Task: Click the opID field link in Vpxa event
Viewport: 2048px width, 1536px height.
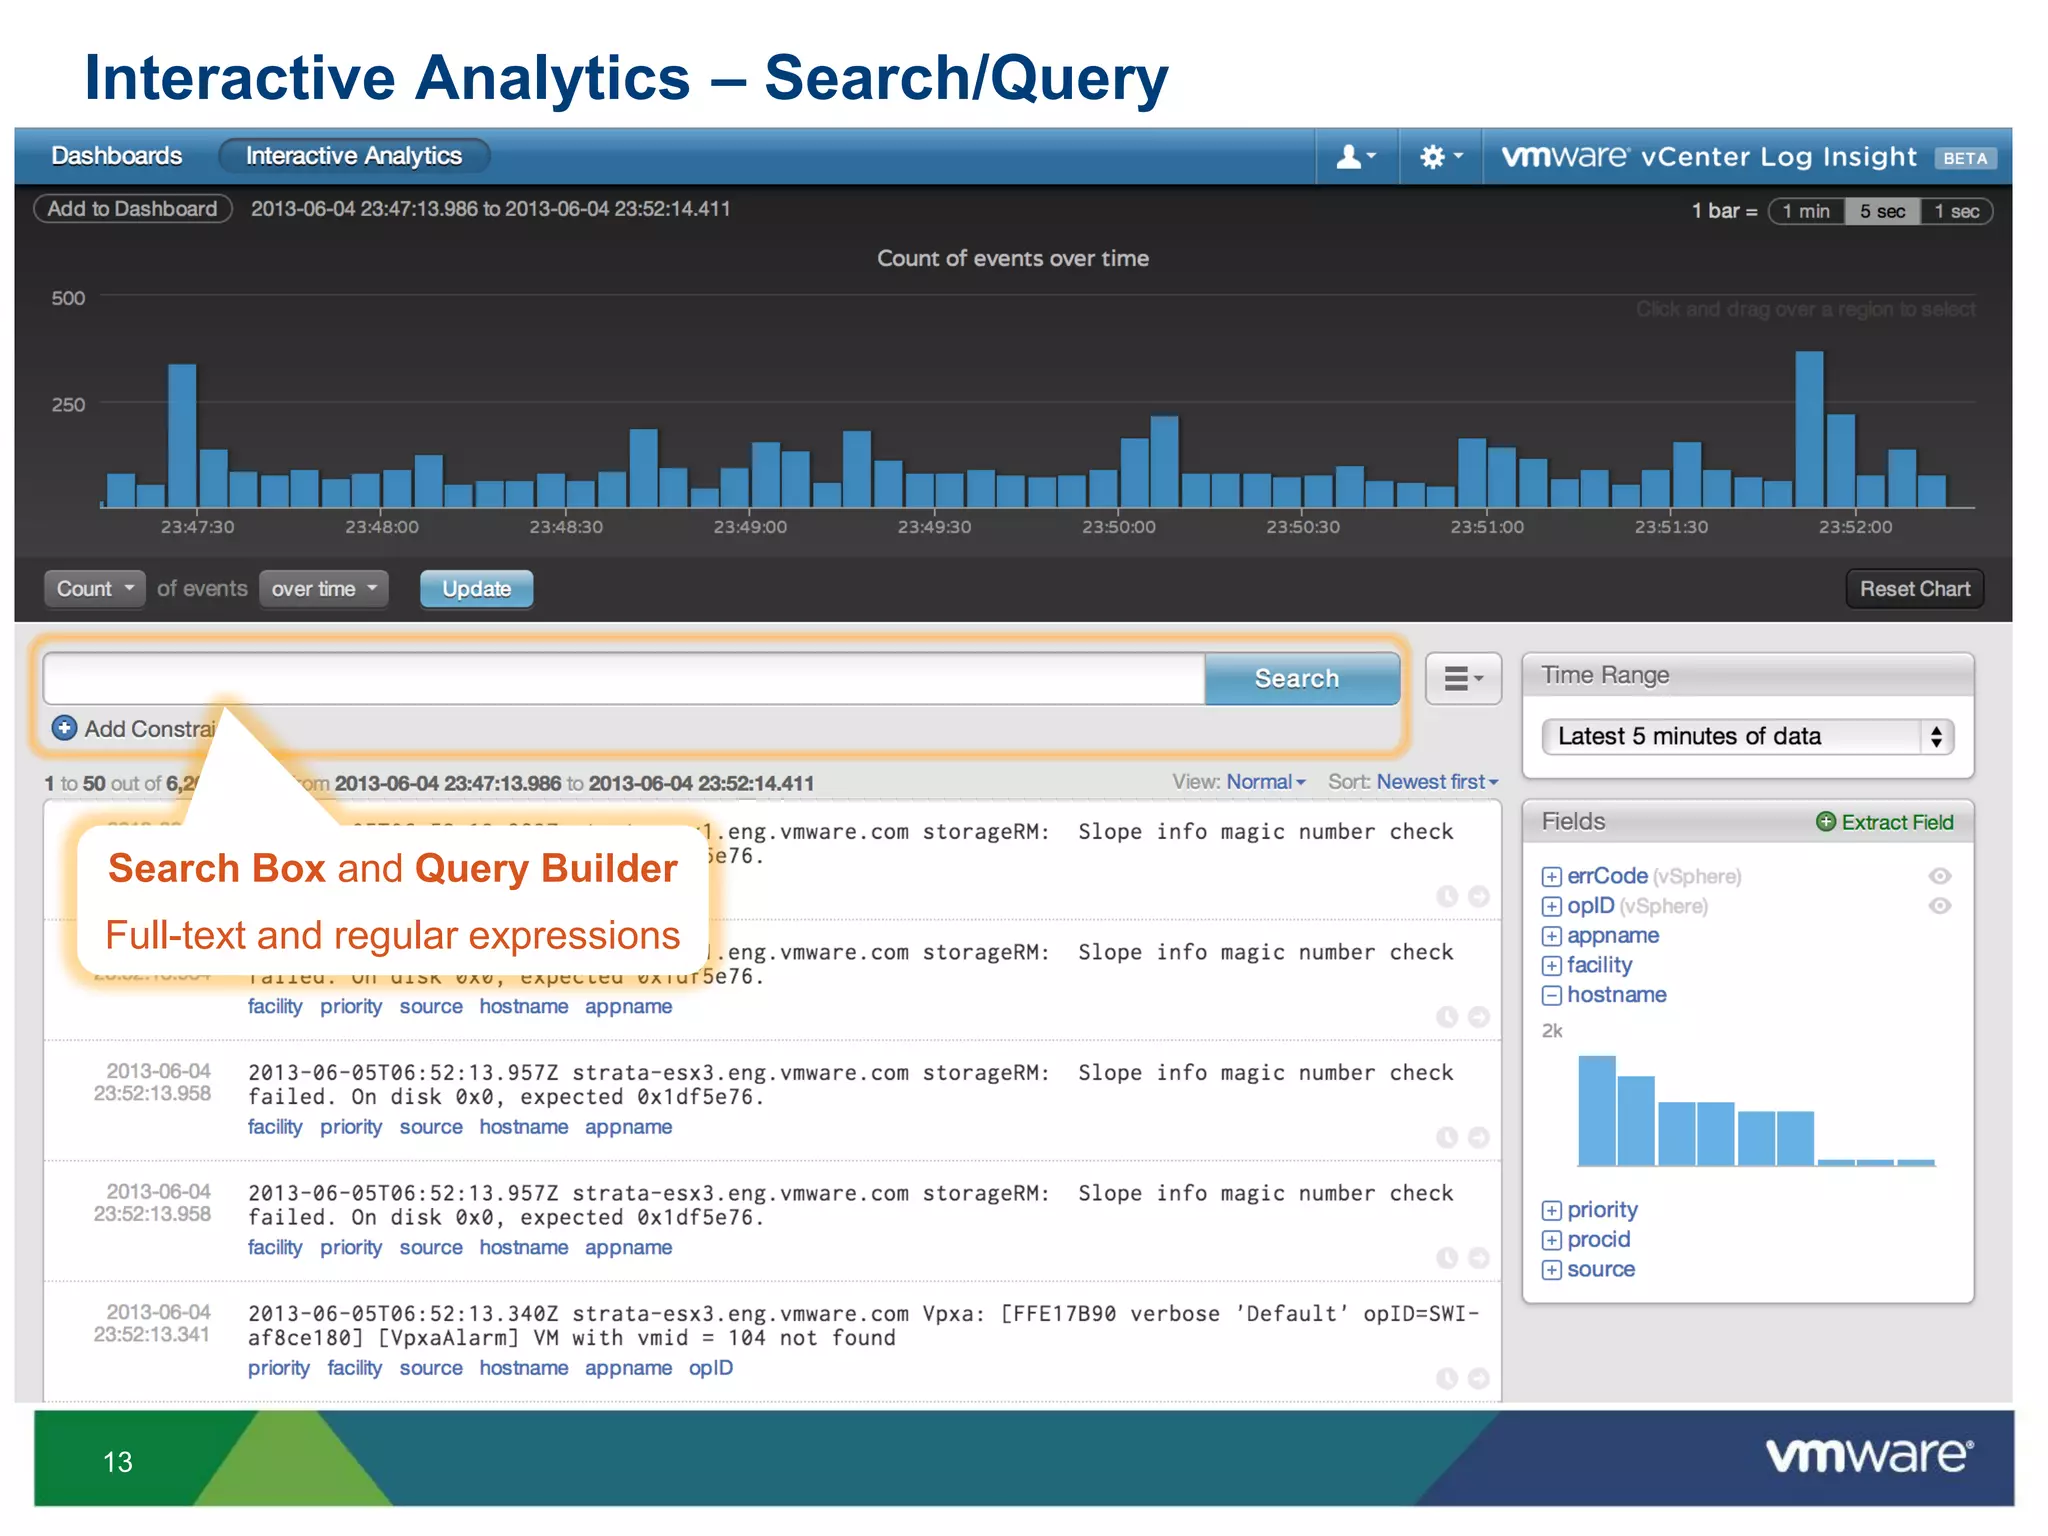Action: coord(710,1368)
